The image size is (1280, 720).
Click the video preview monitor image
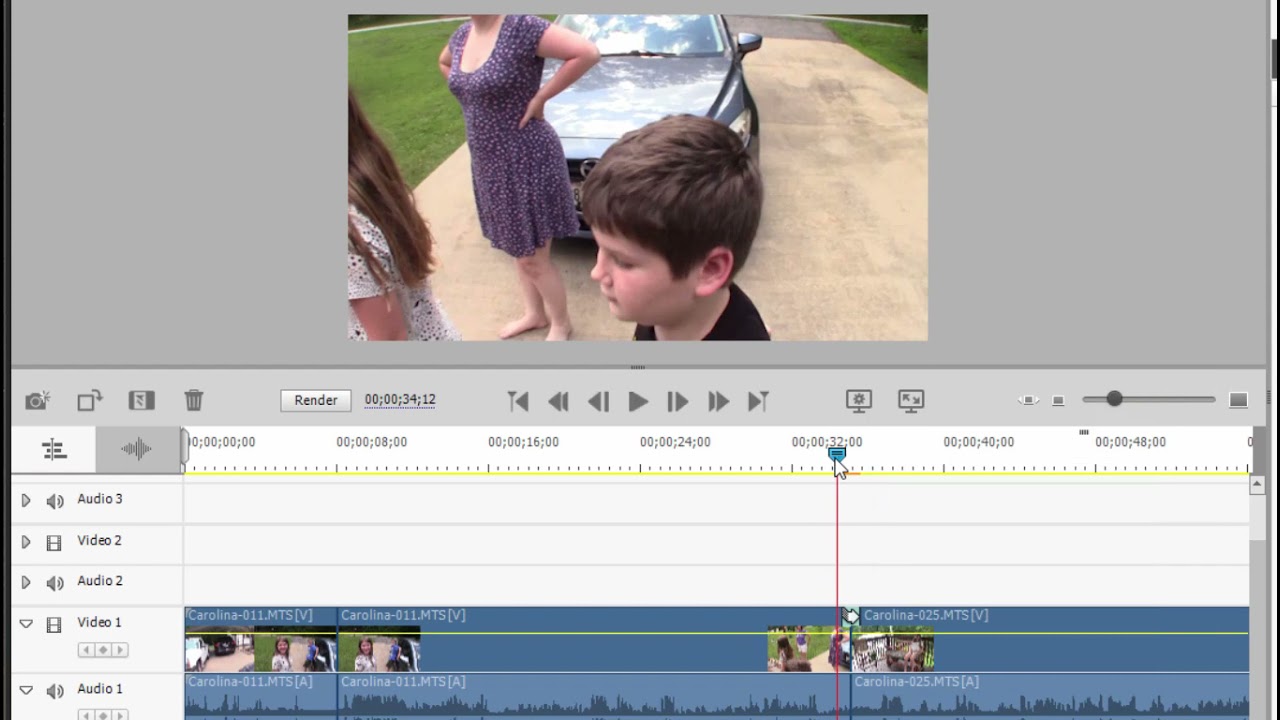638,178
